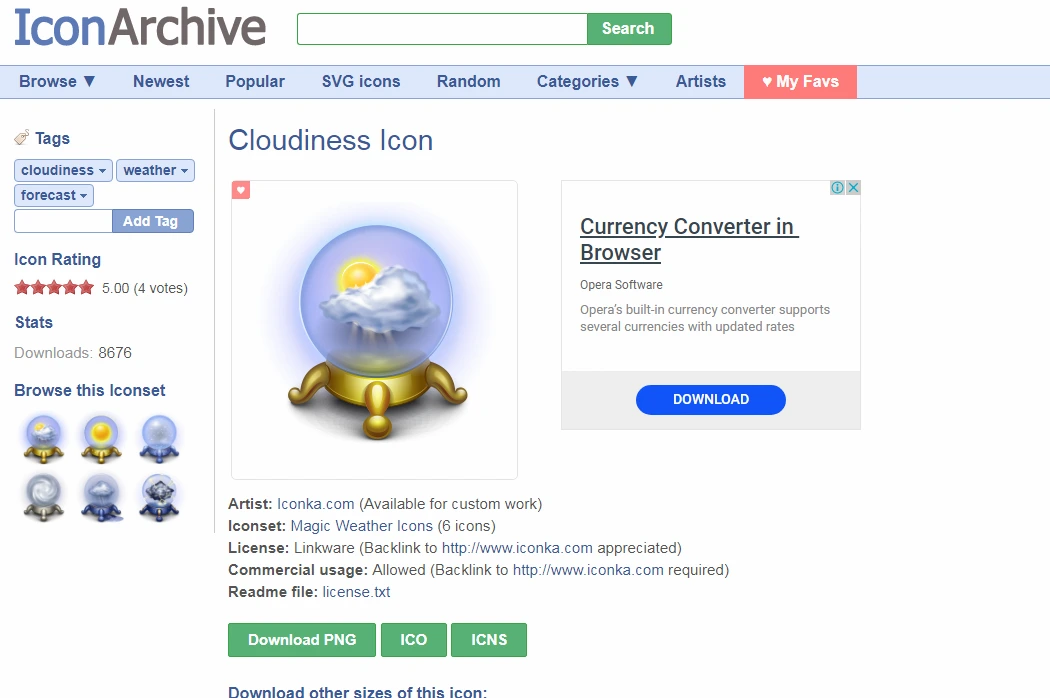Toggle the heart favorite icon on the Cloudiness image
Image resolution: width=1050 pixels, height=698 pixels.
click(241, 190)
